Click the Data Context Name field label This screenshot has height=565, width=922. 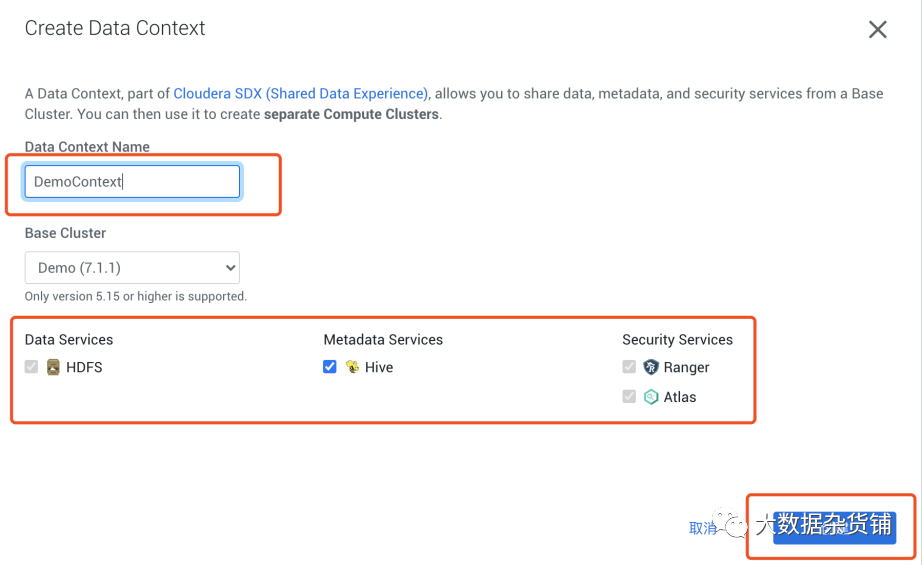click(x=87, y=147)
